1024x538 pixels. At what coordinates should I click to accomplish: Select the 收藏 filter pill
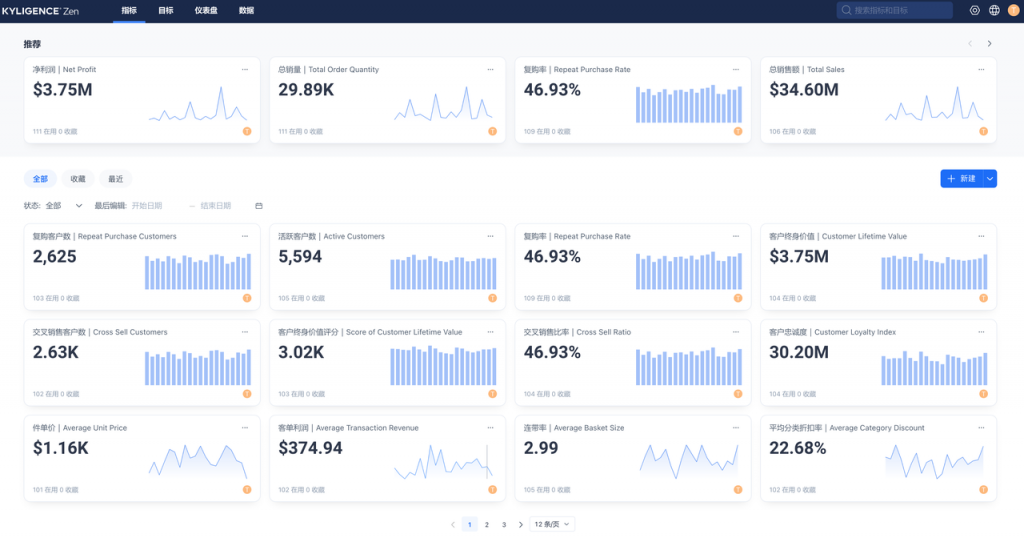(x=78, y=179)
